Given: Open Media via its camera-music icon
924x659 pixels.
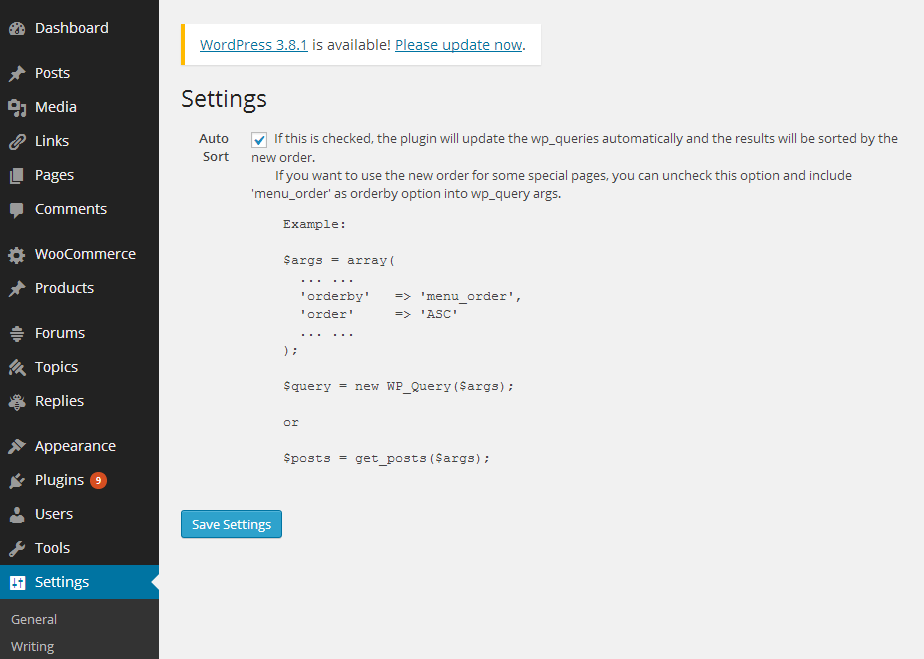Looking at the screenshot, I should point(17,107).
